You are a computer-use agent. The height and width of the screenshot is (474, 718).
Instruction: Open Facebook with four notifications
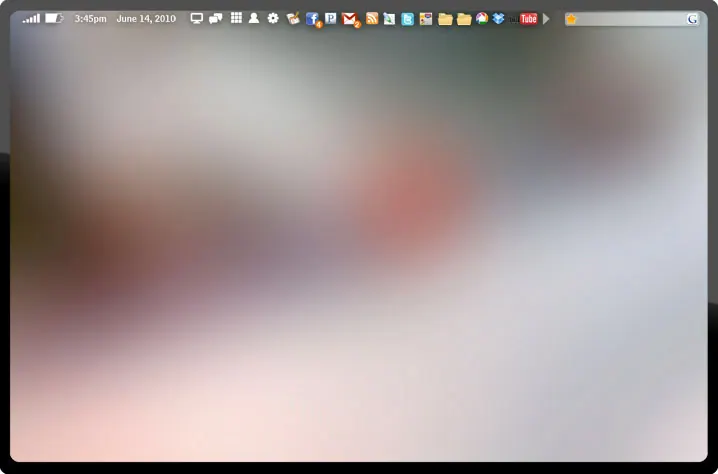click(x=313, y=19)
